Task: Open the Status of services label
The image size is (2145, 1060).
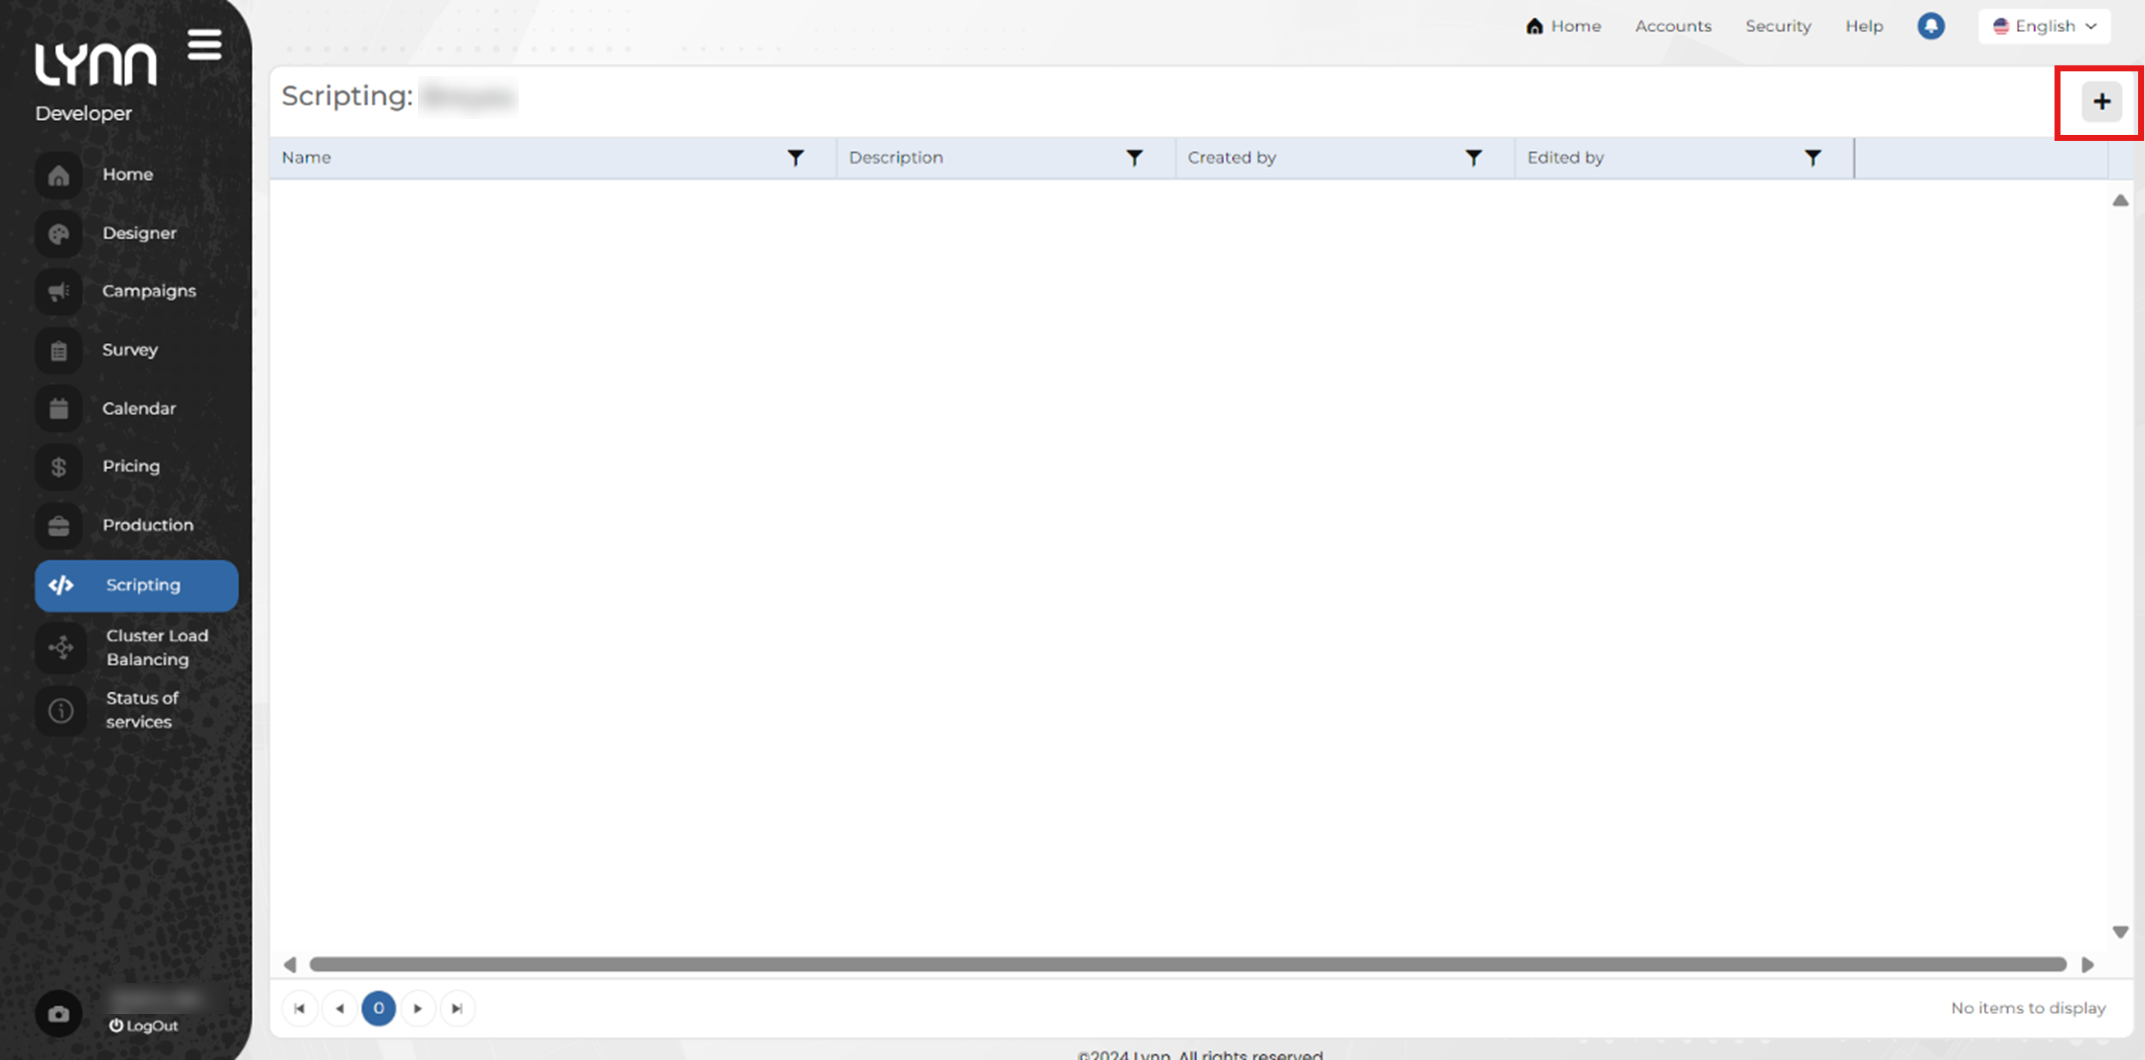Action: pos(142,710)
